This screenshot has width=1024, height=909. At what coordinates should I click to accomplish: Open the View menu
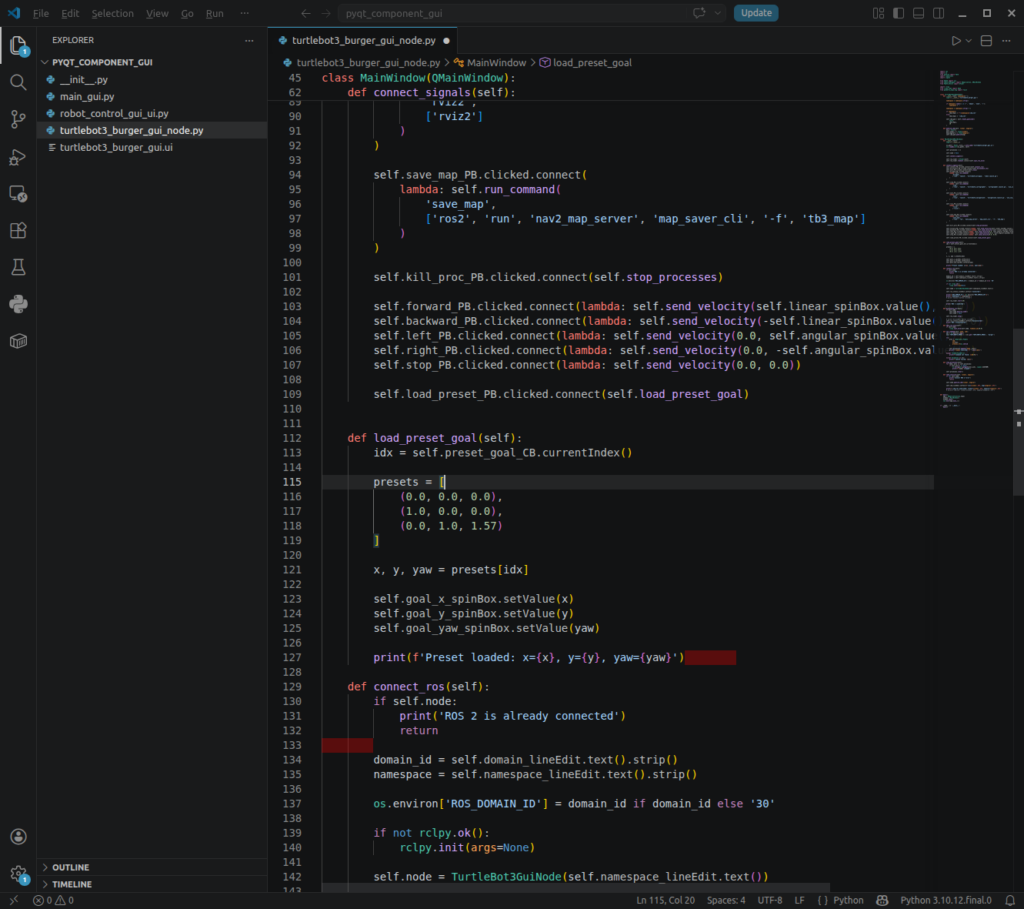[157, 13]
